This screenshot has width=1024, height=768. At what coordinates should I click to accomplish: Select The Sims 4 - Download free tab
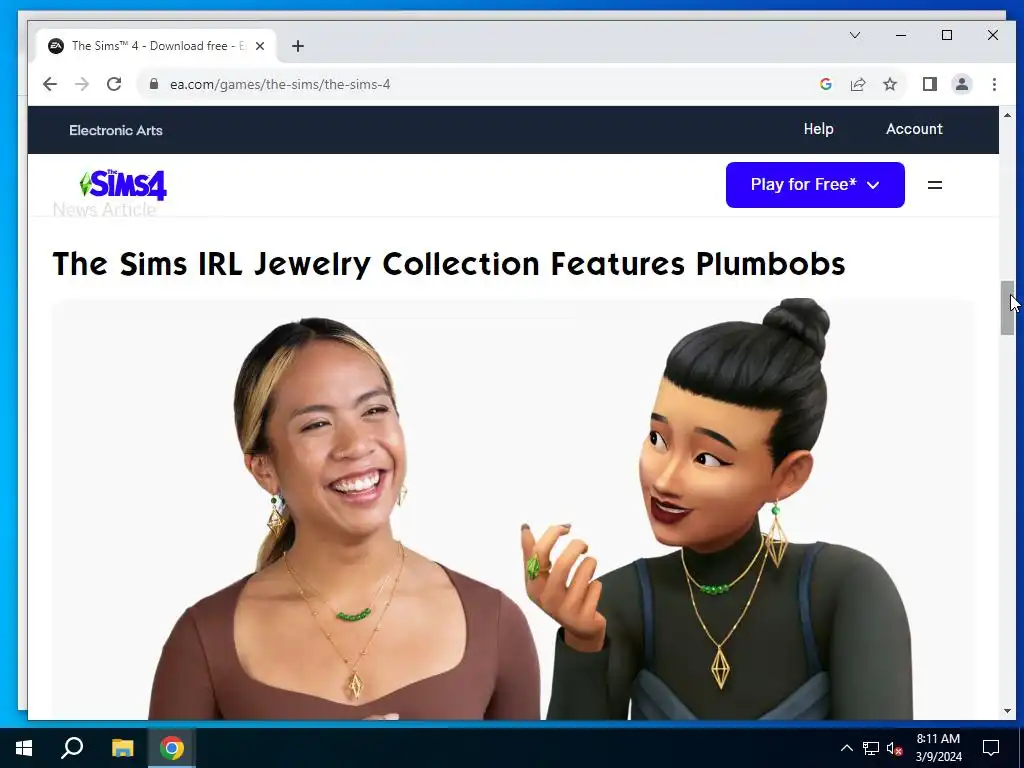click(157, 46)
